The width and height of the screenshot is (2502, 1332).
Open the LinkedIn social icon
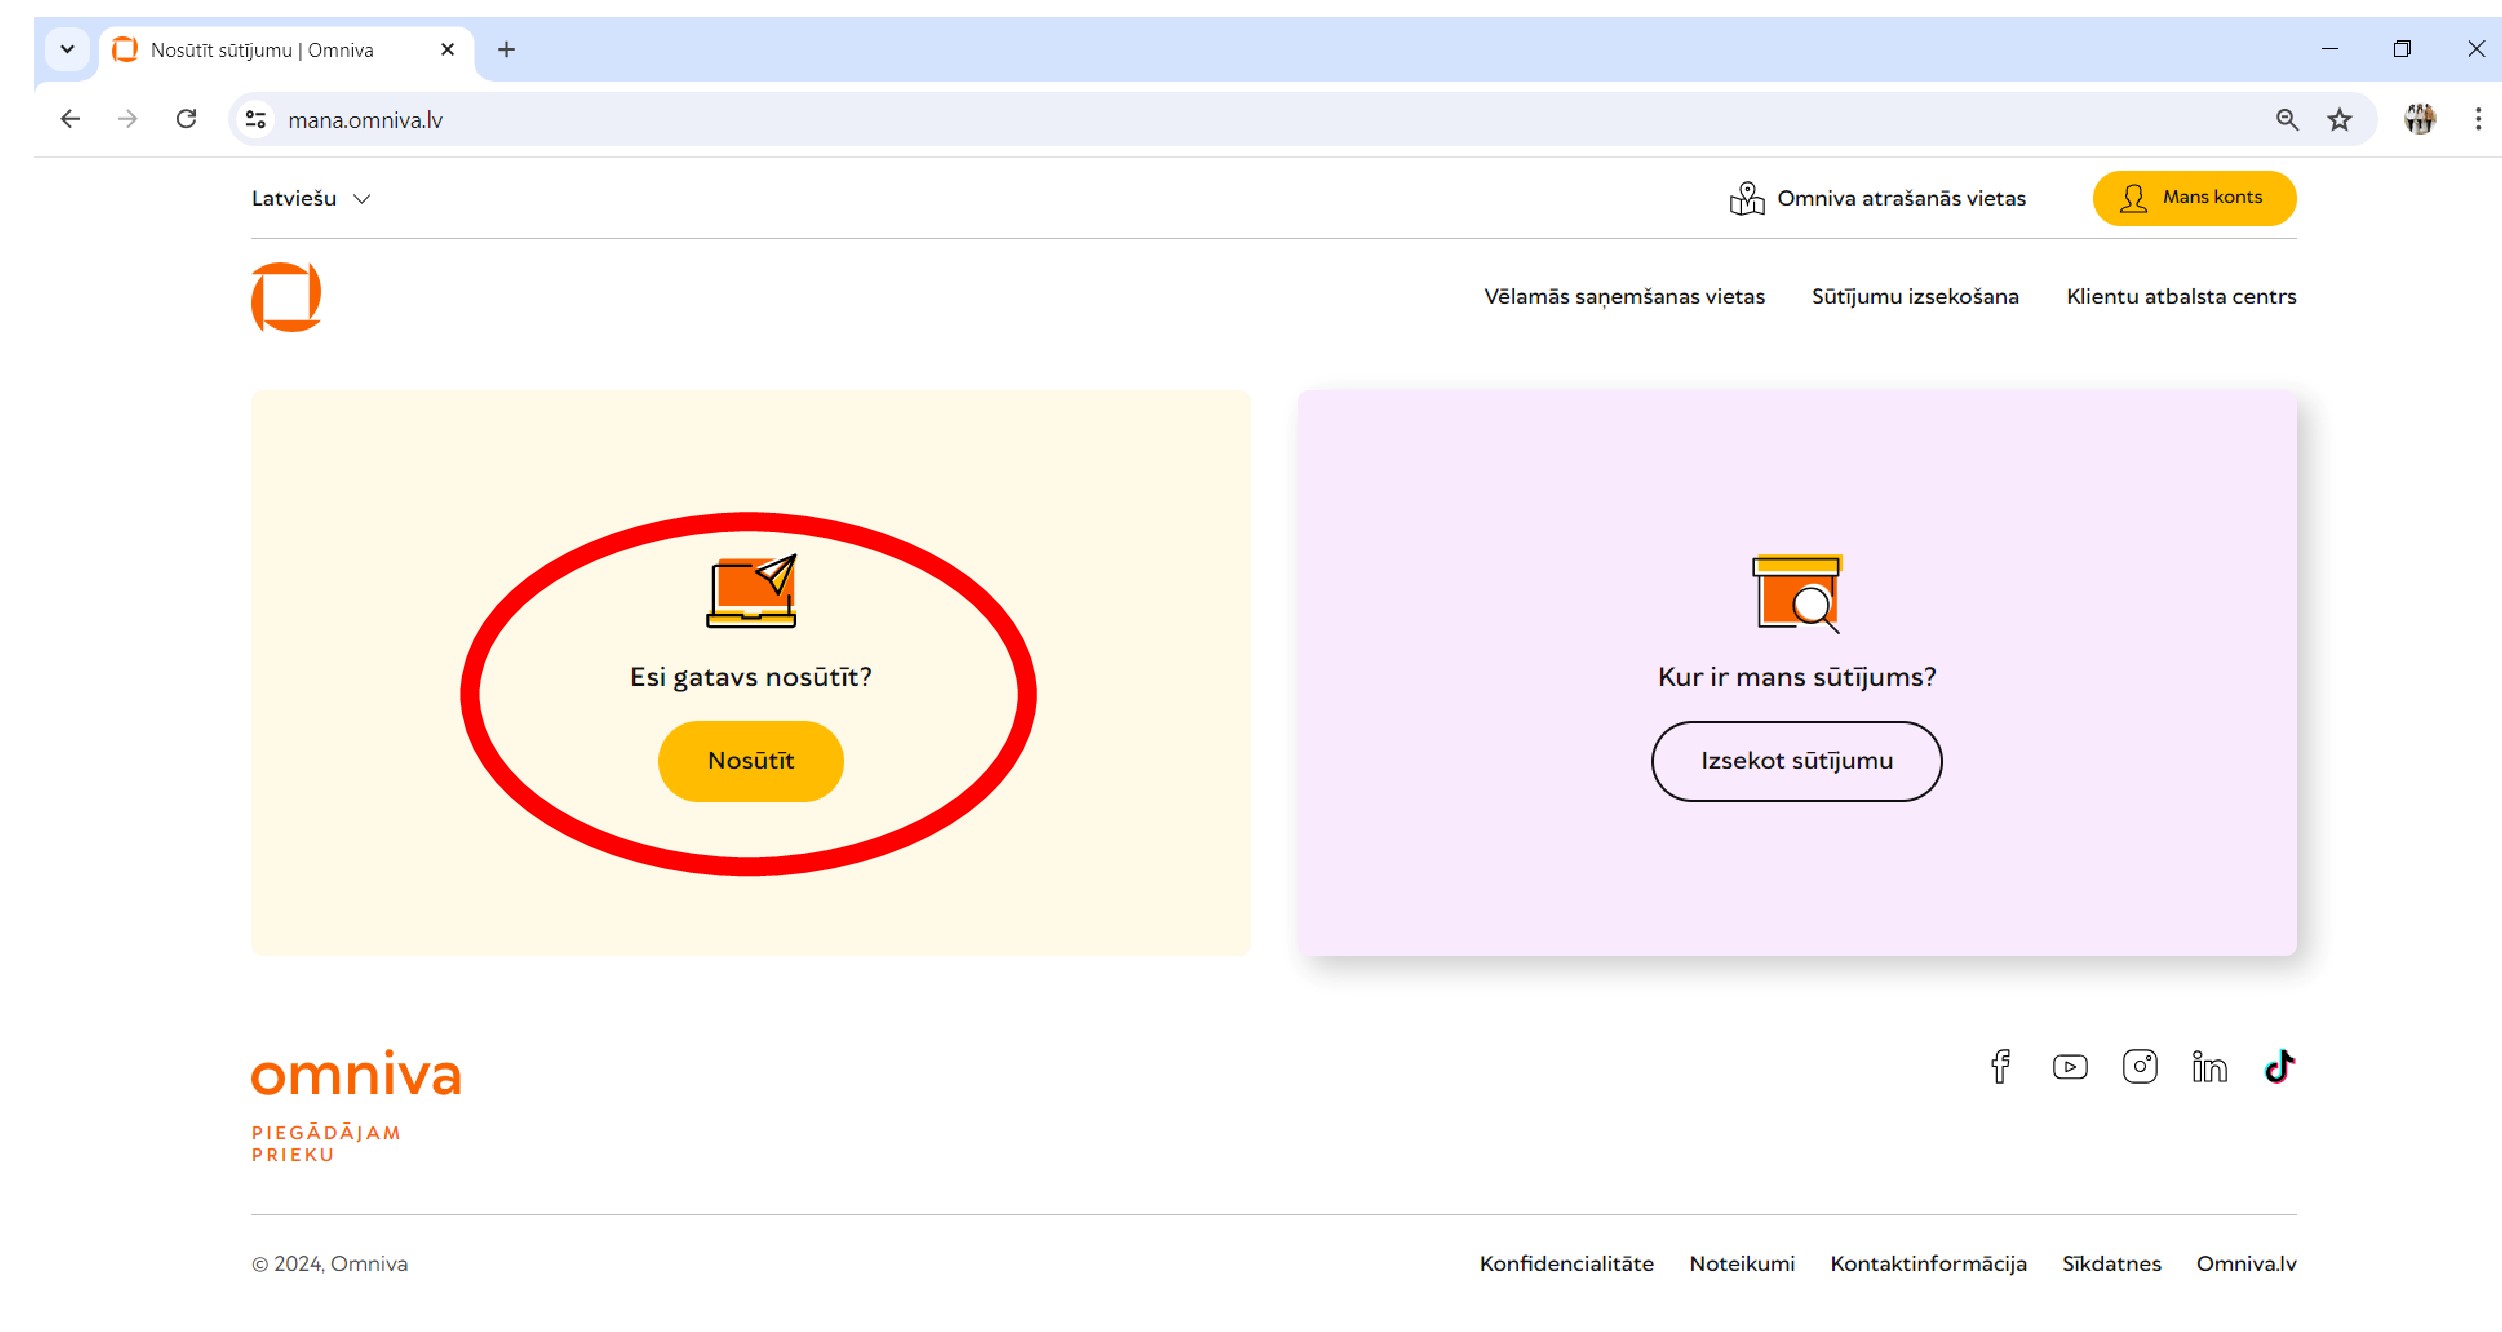coord(2209,1067)
